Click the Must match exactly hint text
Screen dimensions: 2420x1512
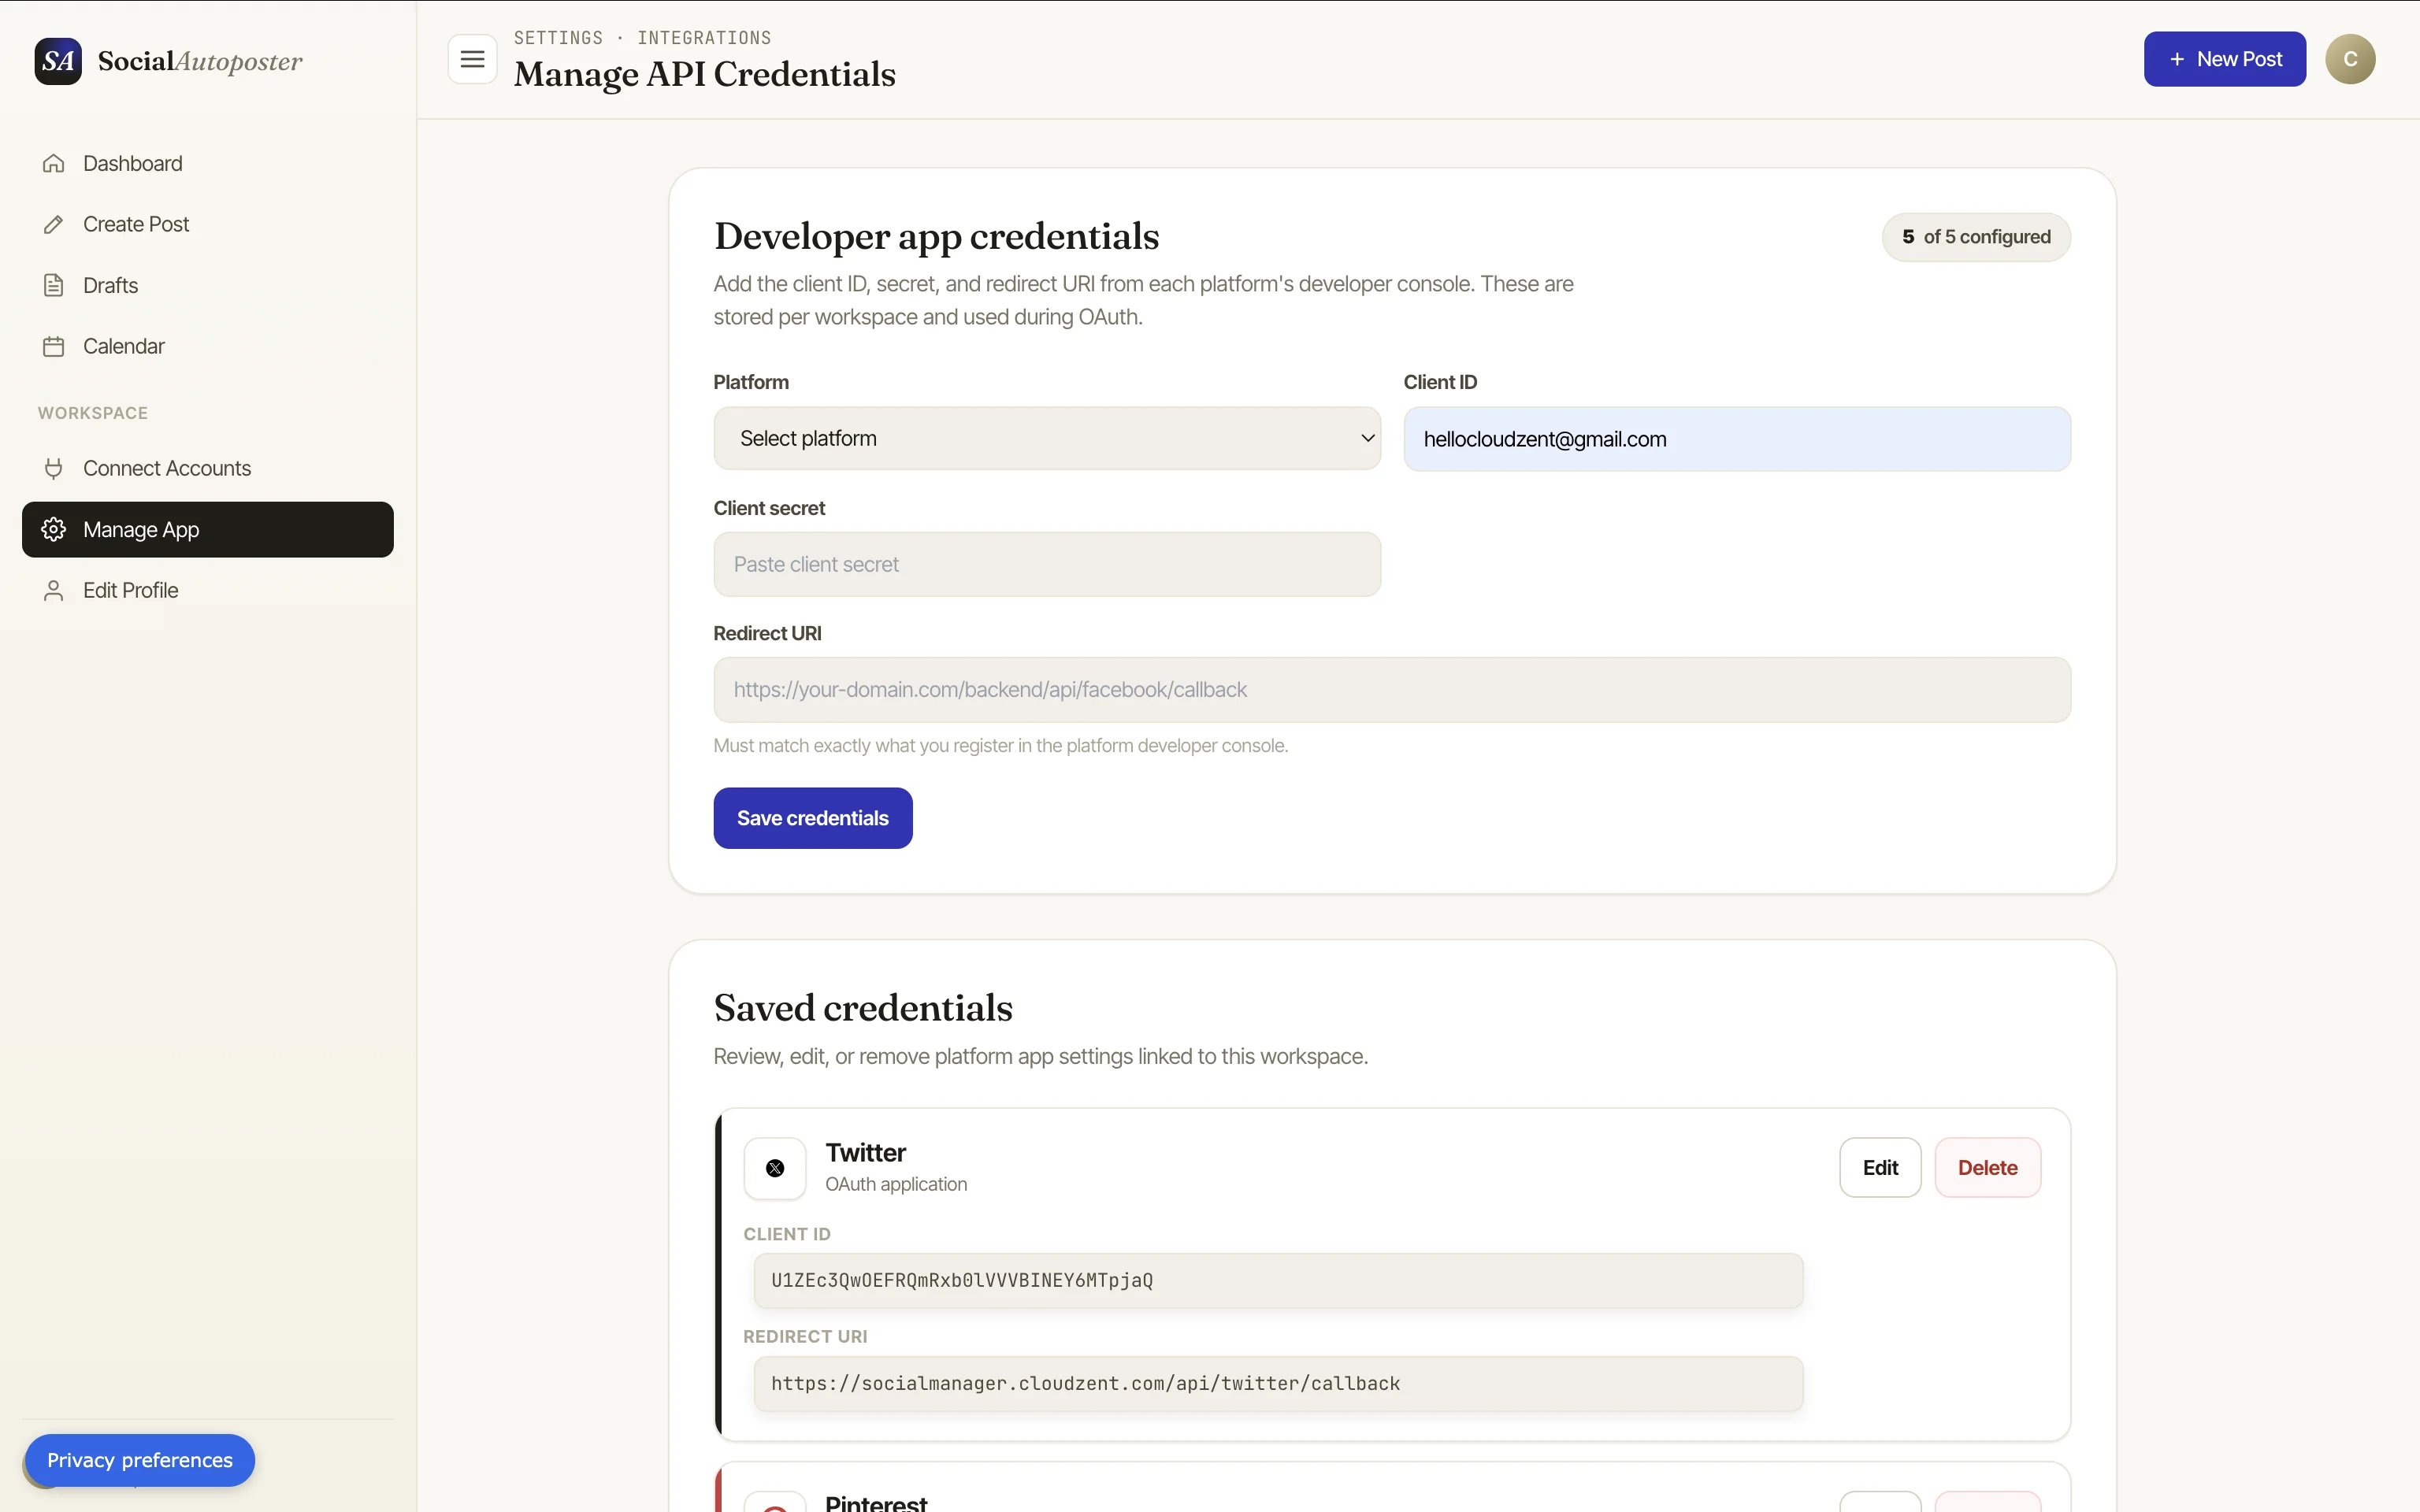(x=1001, y=745)
